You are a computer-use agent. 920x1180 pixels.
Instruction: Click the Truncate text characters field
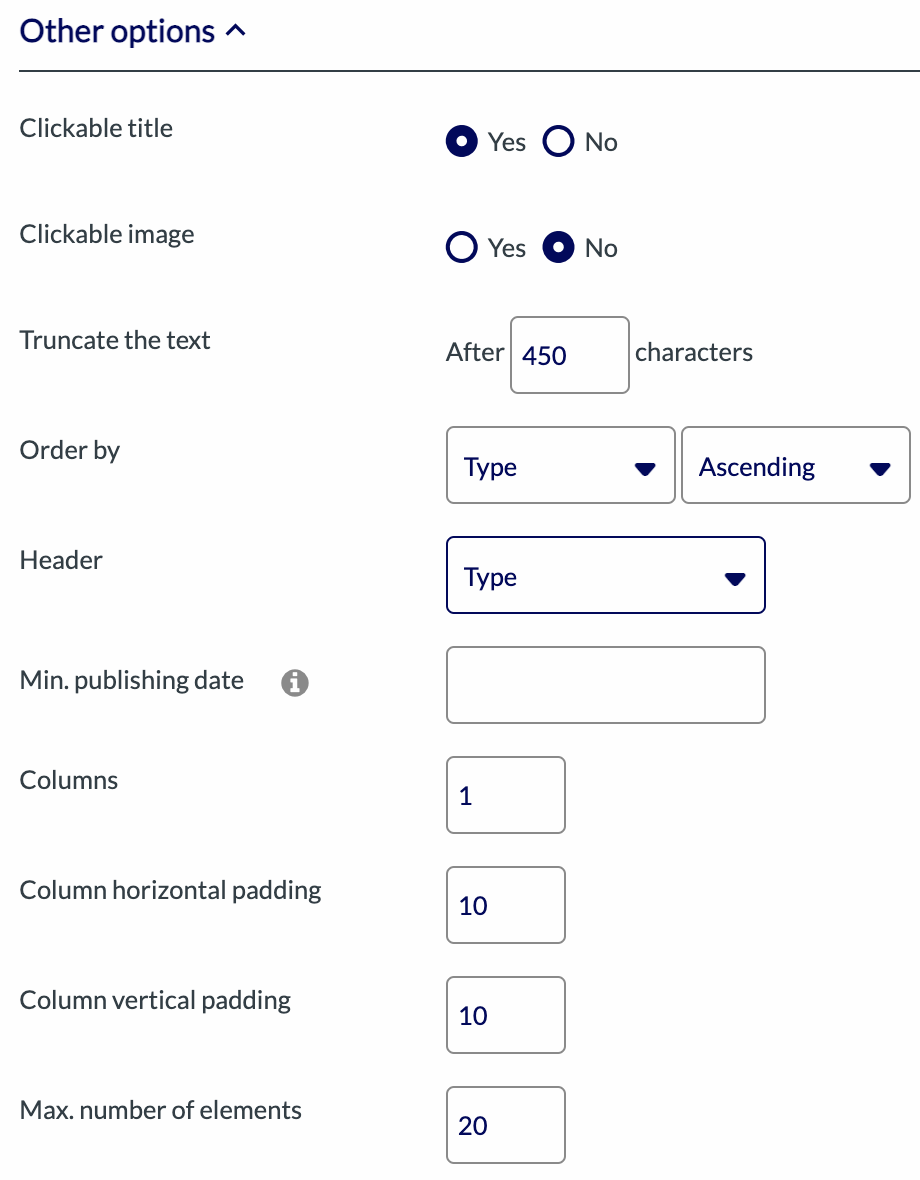(x=569, y=355)
